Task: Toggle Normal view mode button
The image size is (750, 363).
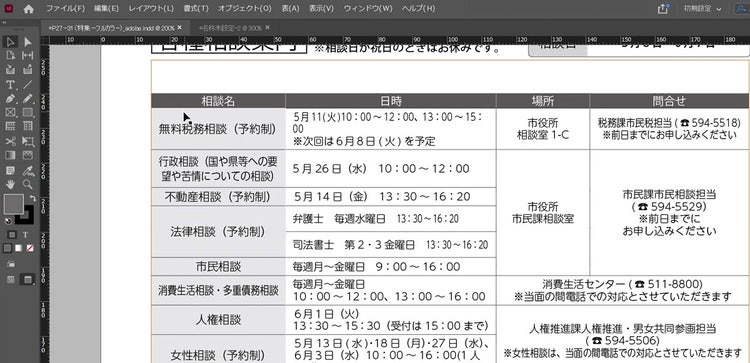Action: (11, 280)
